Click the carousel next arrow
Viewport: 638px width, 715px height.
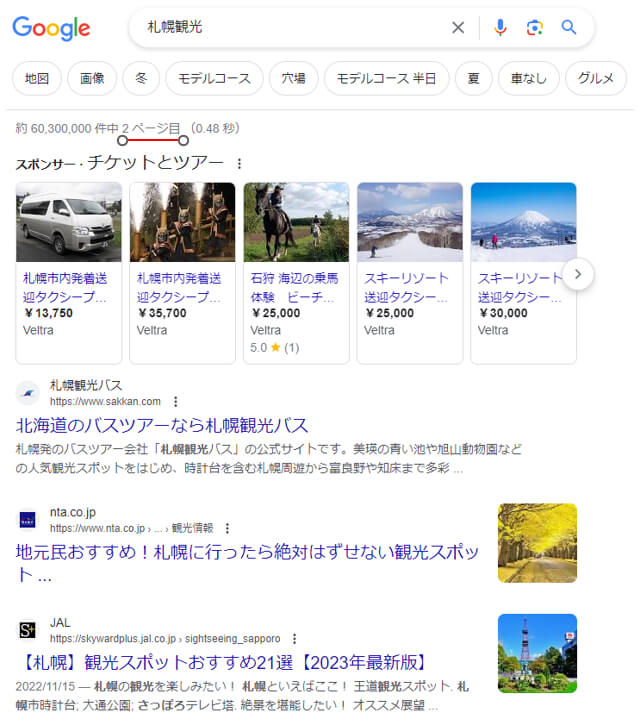tap(578, 274)
